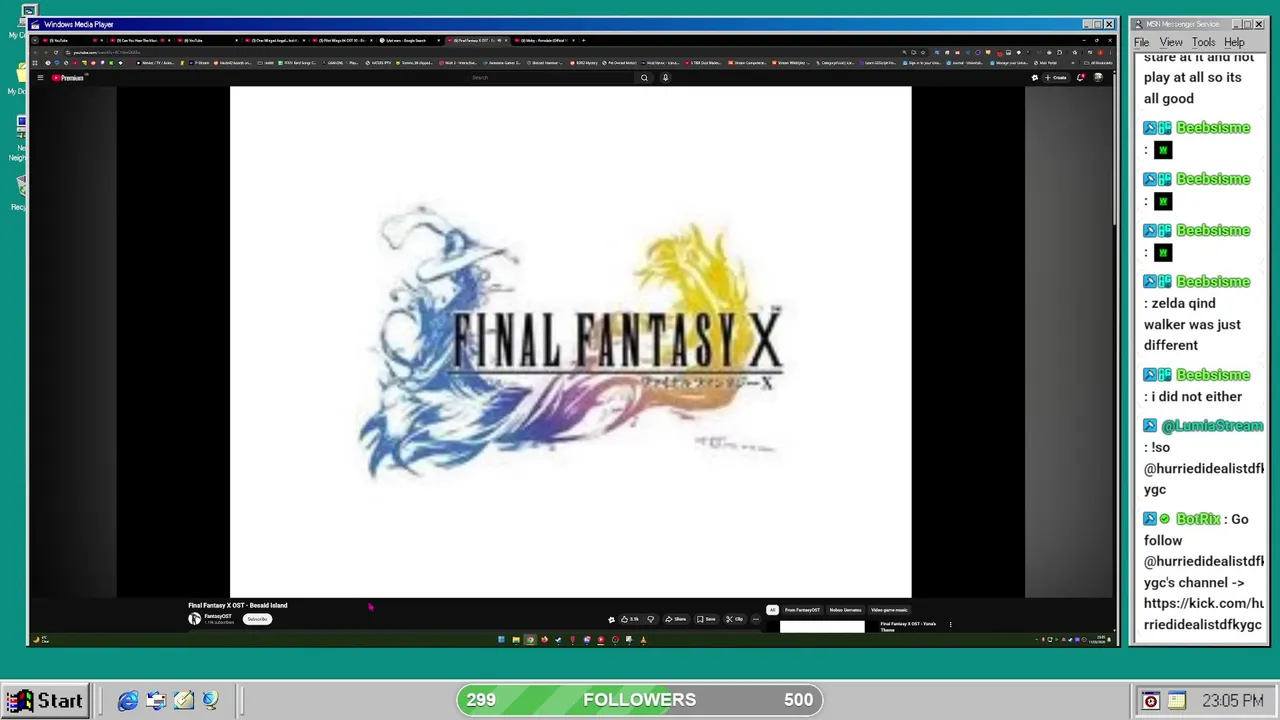Image resolution: width=1280 pixels, height=720 pixels.
Task: Like the video with thumbs up
Action: [x=630, y=619]
